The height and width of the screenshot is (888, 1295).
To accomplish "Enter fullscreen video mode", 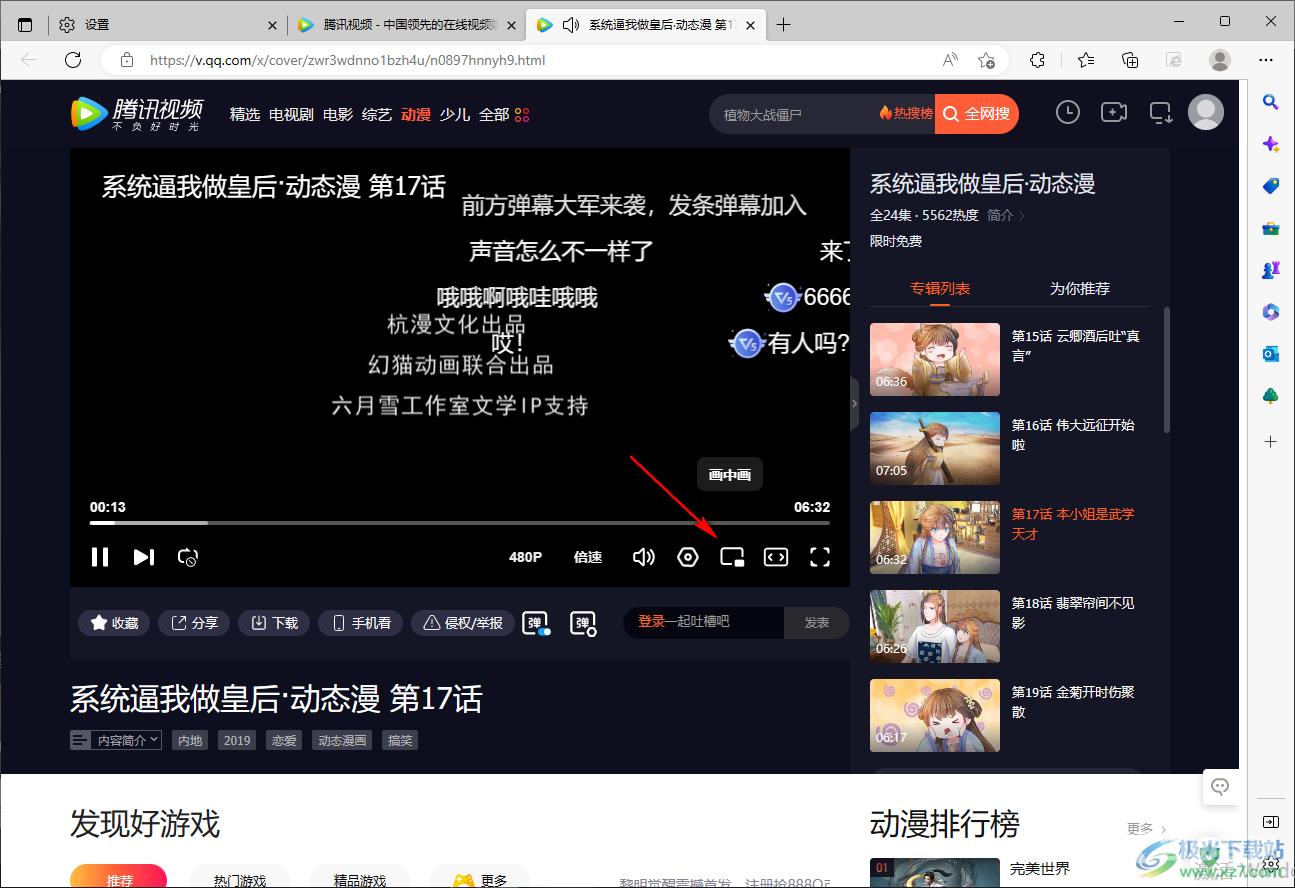I will point(820,557).
